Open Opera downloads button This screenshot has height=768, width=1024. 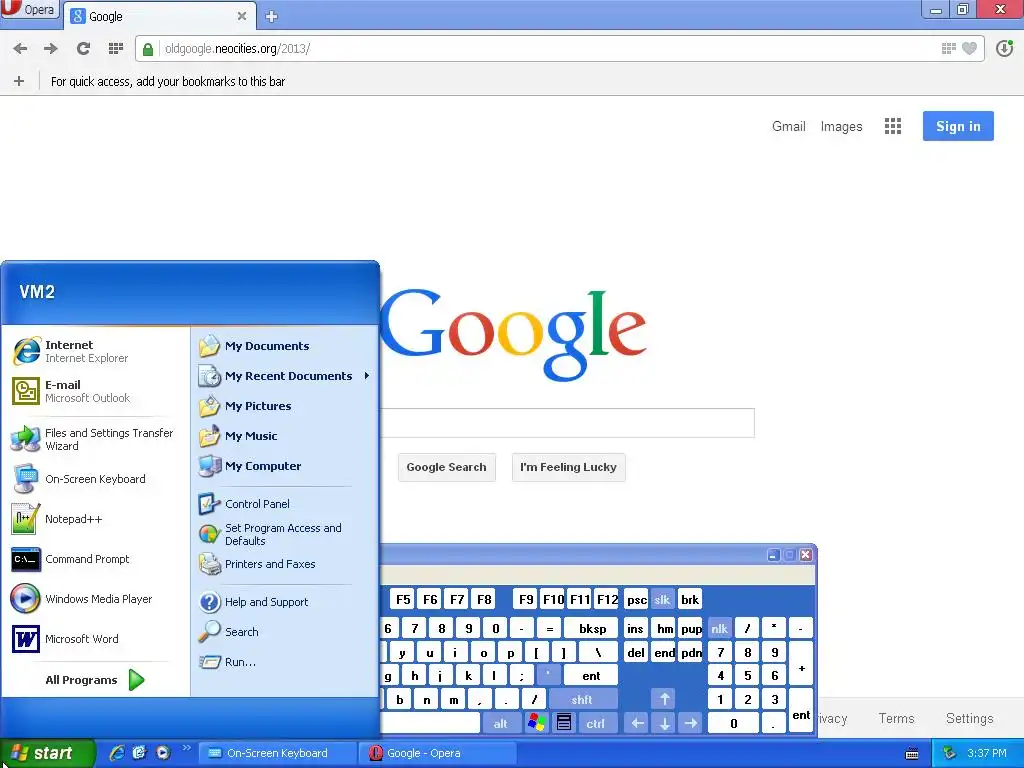click(1004, 48)
